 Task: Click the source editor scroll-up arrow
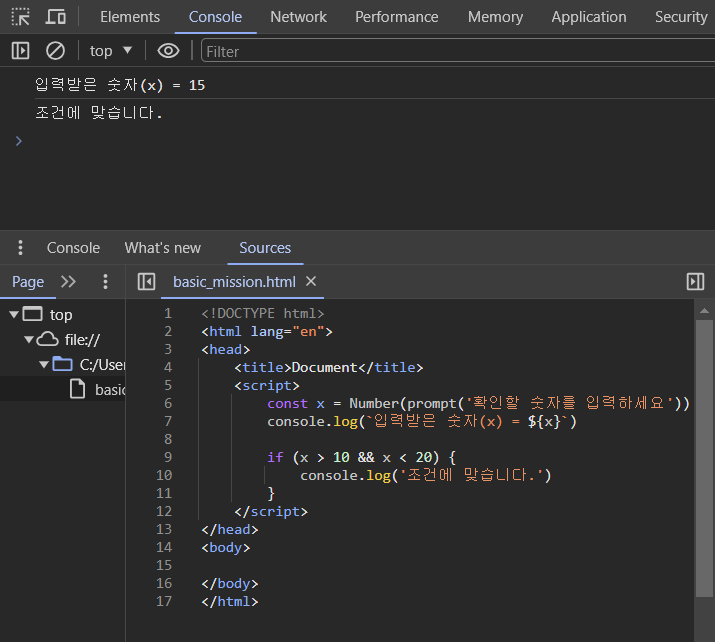tap(705, 311)
